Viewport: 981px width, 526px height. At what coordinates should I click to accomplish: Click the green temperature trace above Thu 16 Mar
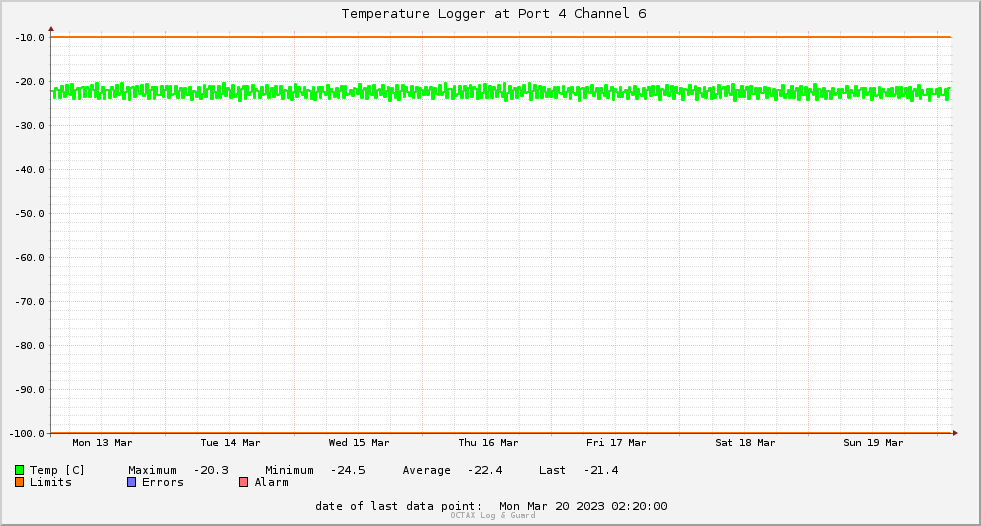click(488, 91)
